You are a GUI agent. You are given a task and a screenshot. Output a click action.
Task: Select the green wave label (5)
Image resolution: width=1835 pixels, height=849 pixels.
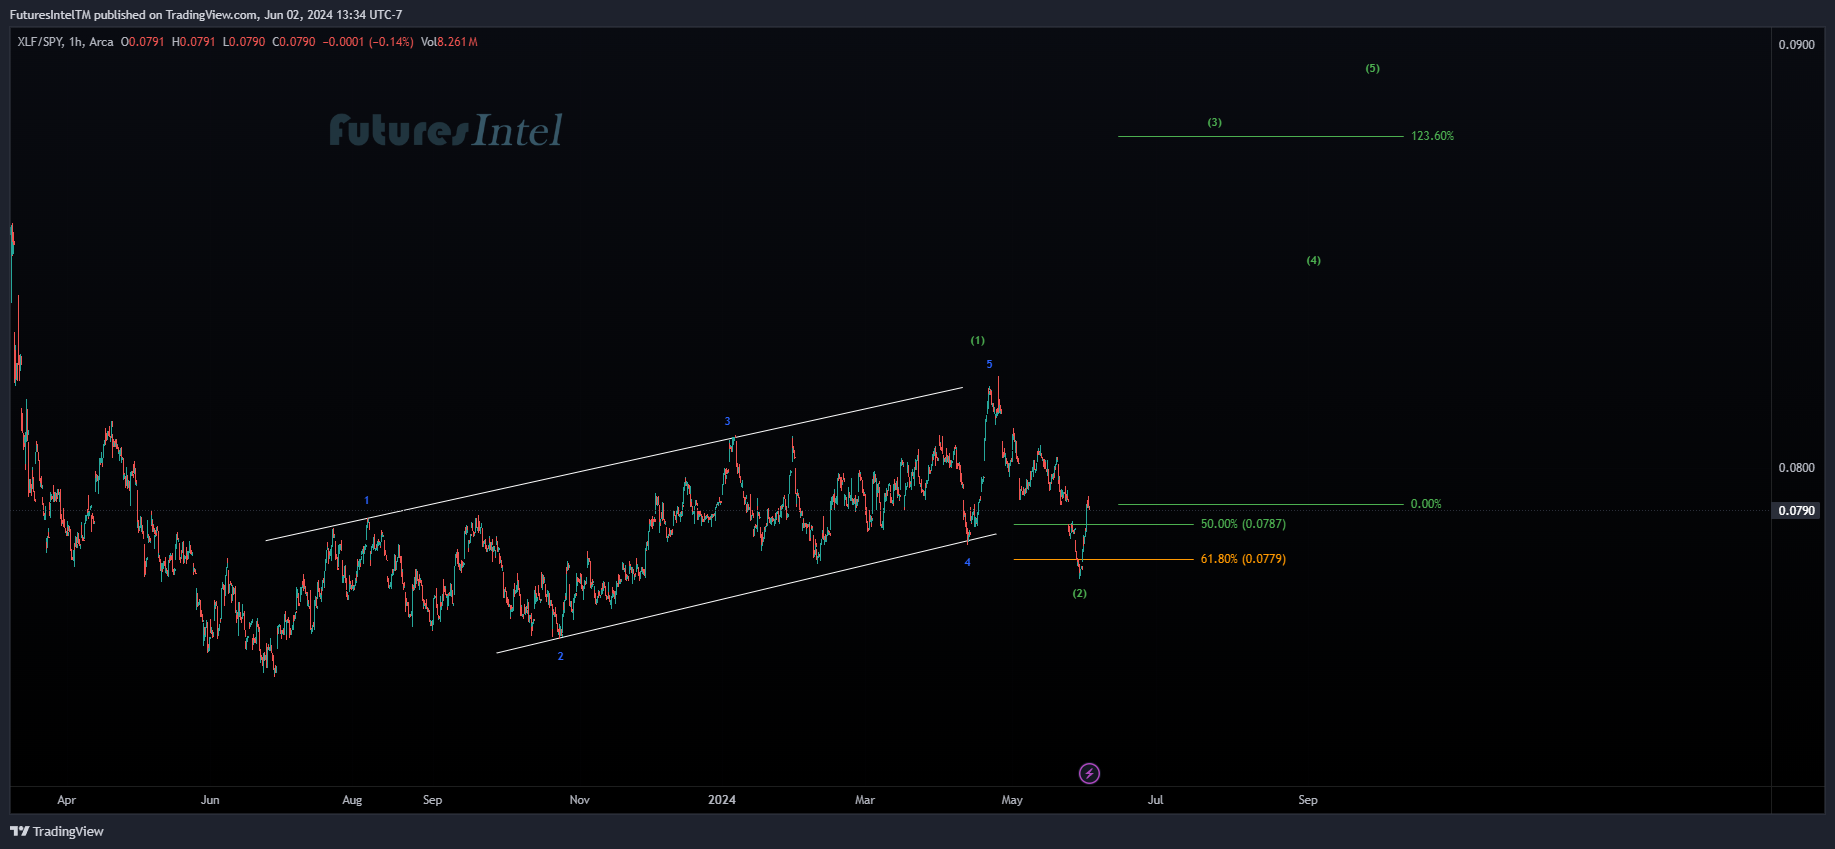(1372, 68)
